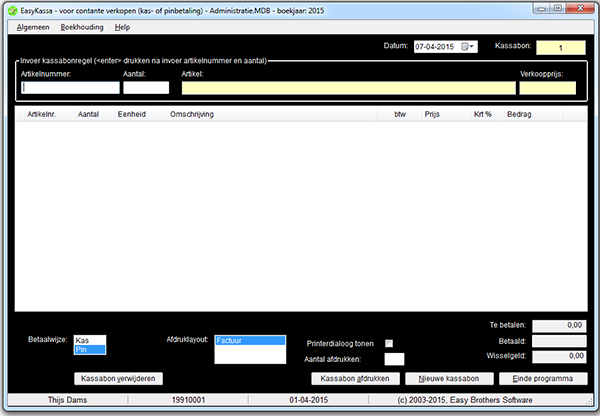Click the Aantal afdrukken input box
Screen dimensions: 600x416
(x=394, y=359)
